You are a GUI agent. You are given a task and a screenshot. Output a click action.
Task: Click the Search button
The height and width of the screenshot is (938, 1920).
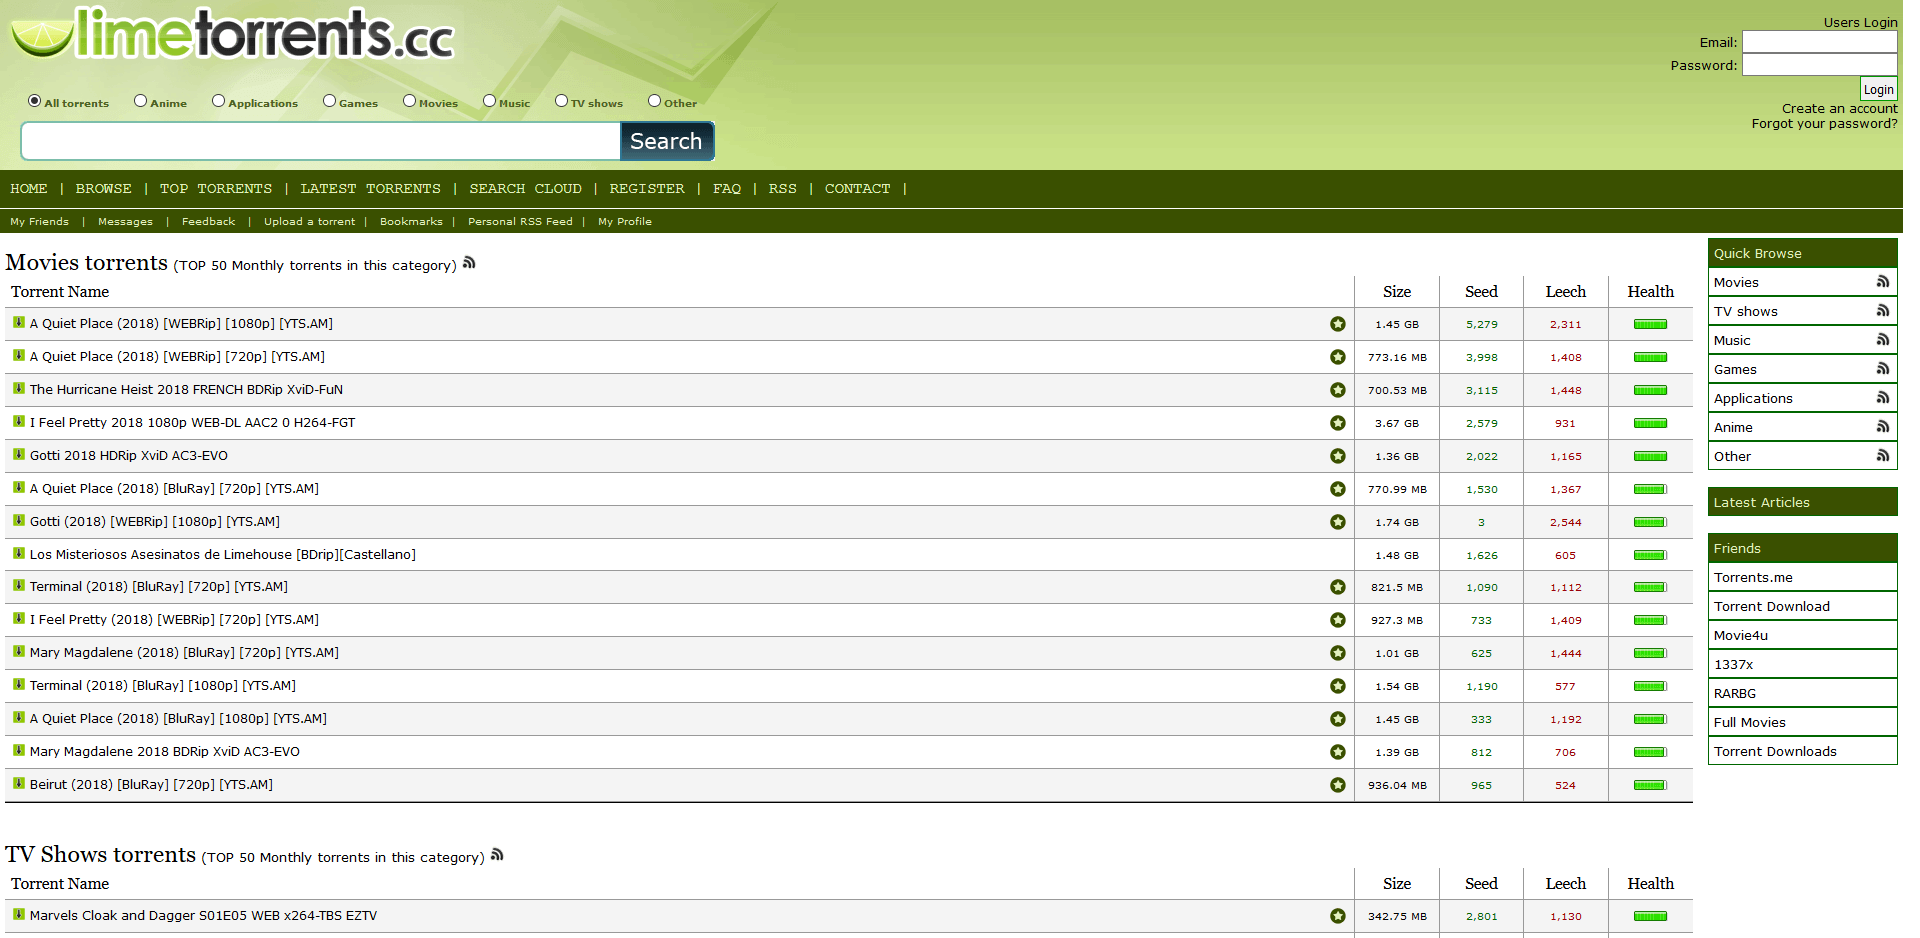pyautogui.click(x=666, y=141)
